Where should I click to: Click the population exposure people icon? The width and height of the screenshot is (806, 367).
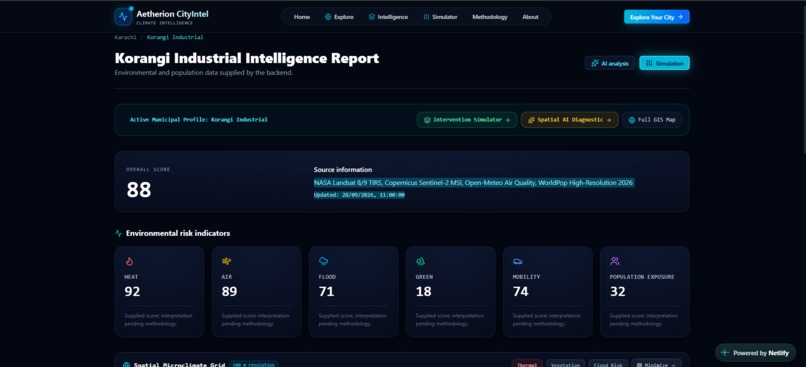[x=615, y=261]
